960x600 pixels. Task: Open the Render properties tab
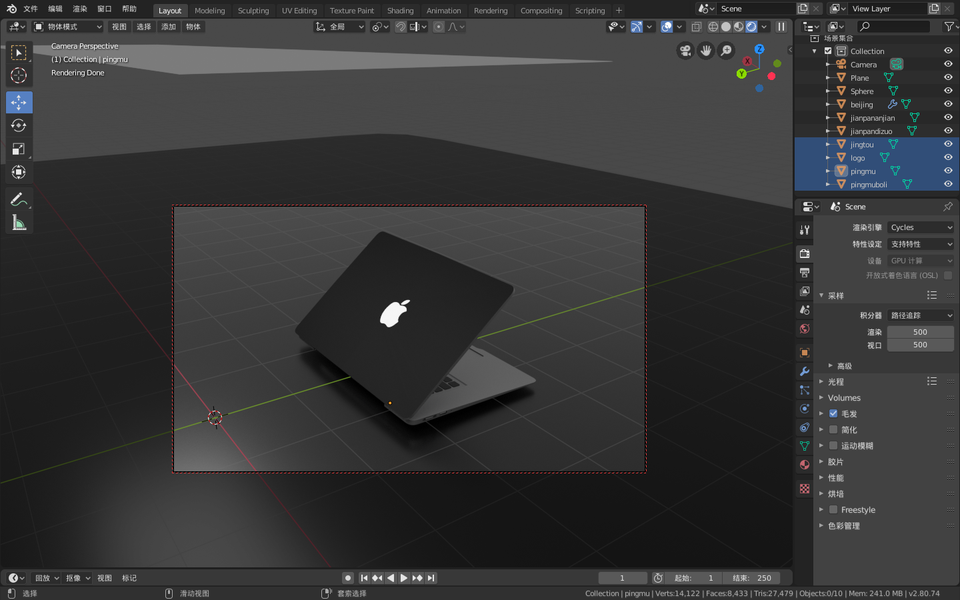(x=804, y=253)
